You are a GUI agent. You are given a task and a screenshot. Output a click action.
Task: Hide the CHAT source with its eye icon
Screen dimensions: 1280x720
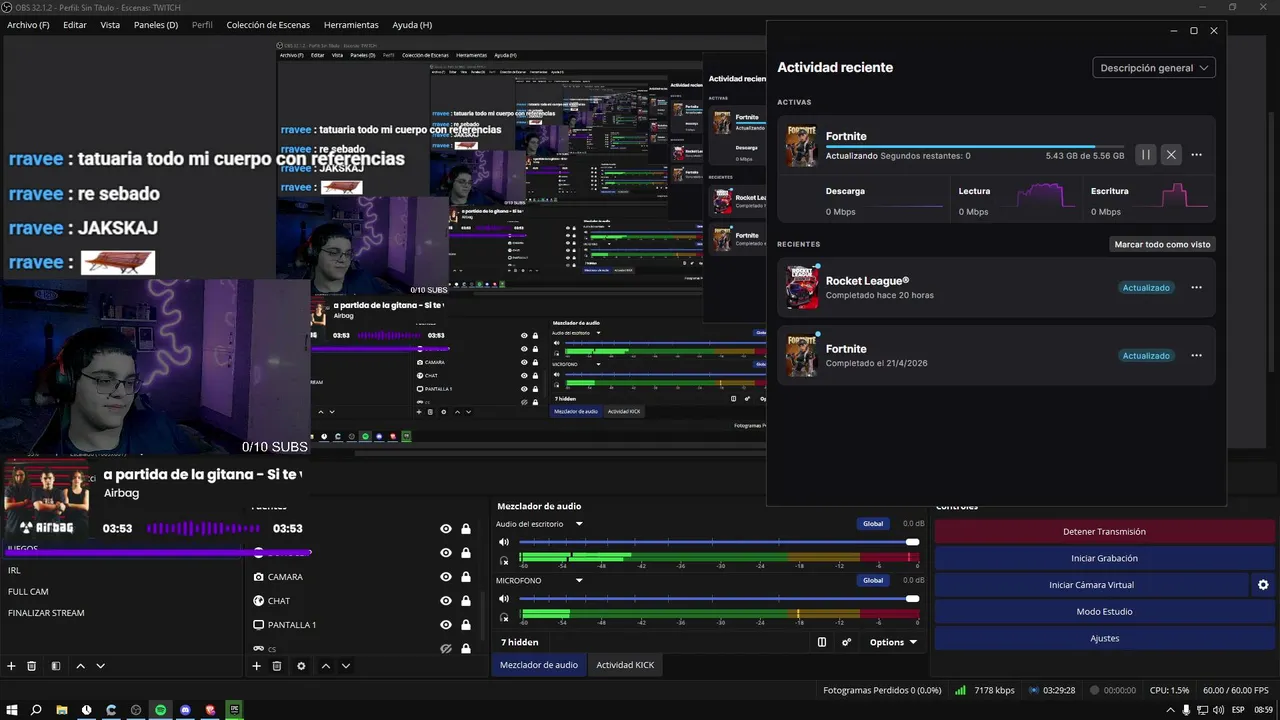click(446, 601)
